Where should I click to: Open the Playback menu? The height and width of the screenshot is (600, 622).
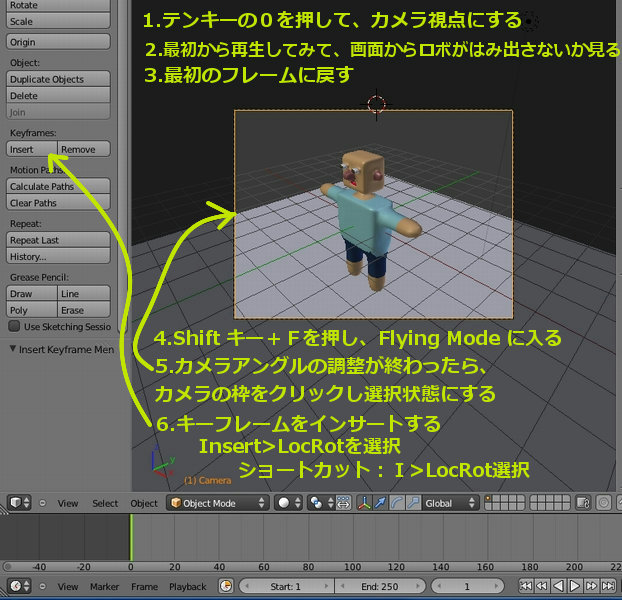(x=188, y=587)
